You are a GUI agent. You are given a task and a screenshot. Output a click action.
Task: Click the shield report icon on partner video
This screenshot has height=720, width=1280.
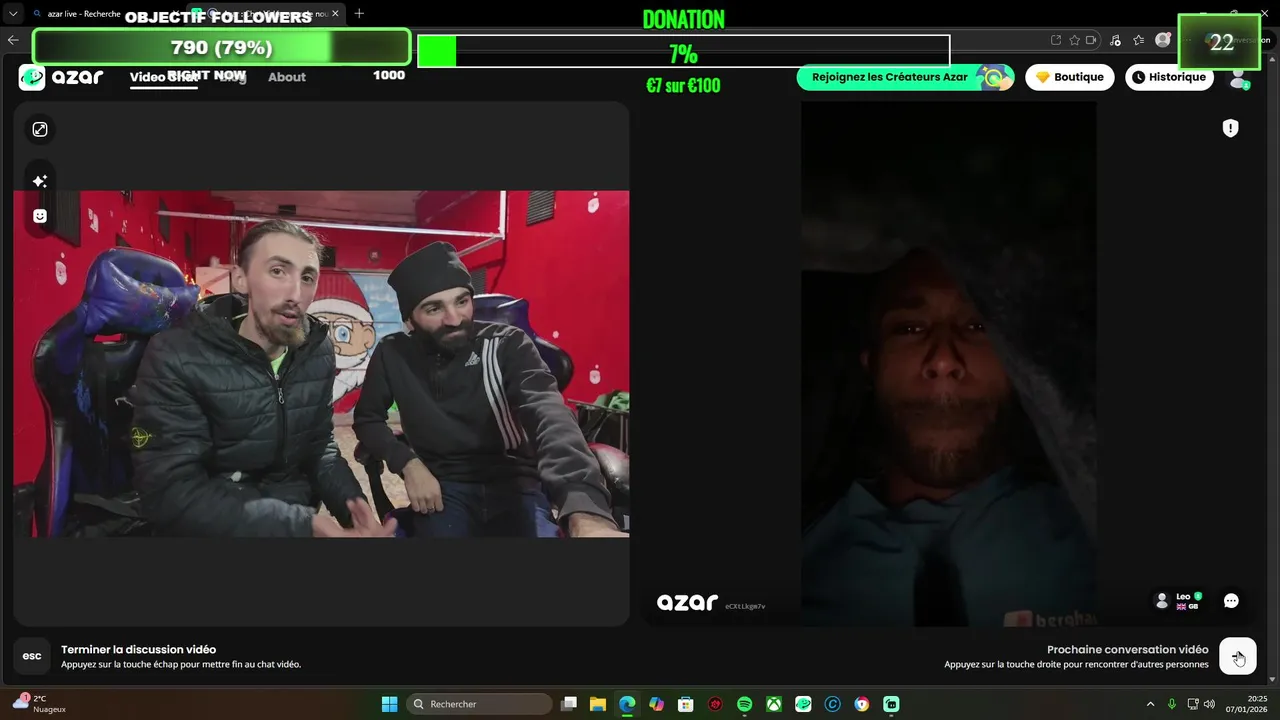coord(1231,128)
